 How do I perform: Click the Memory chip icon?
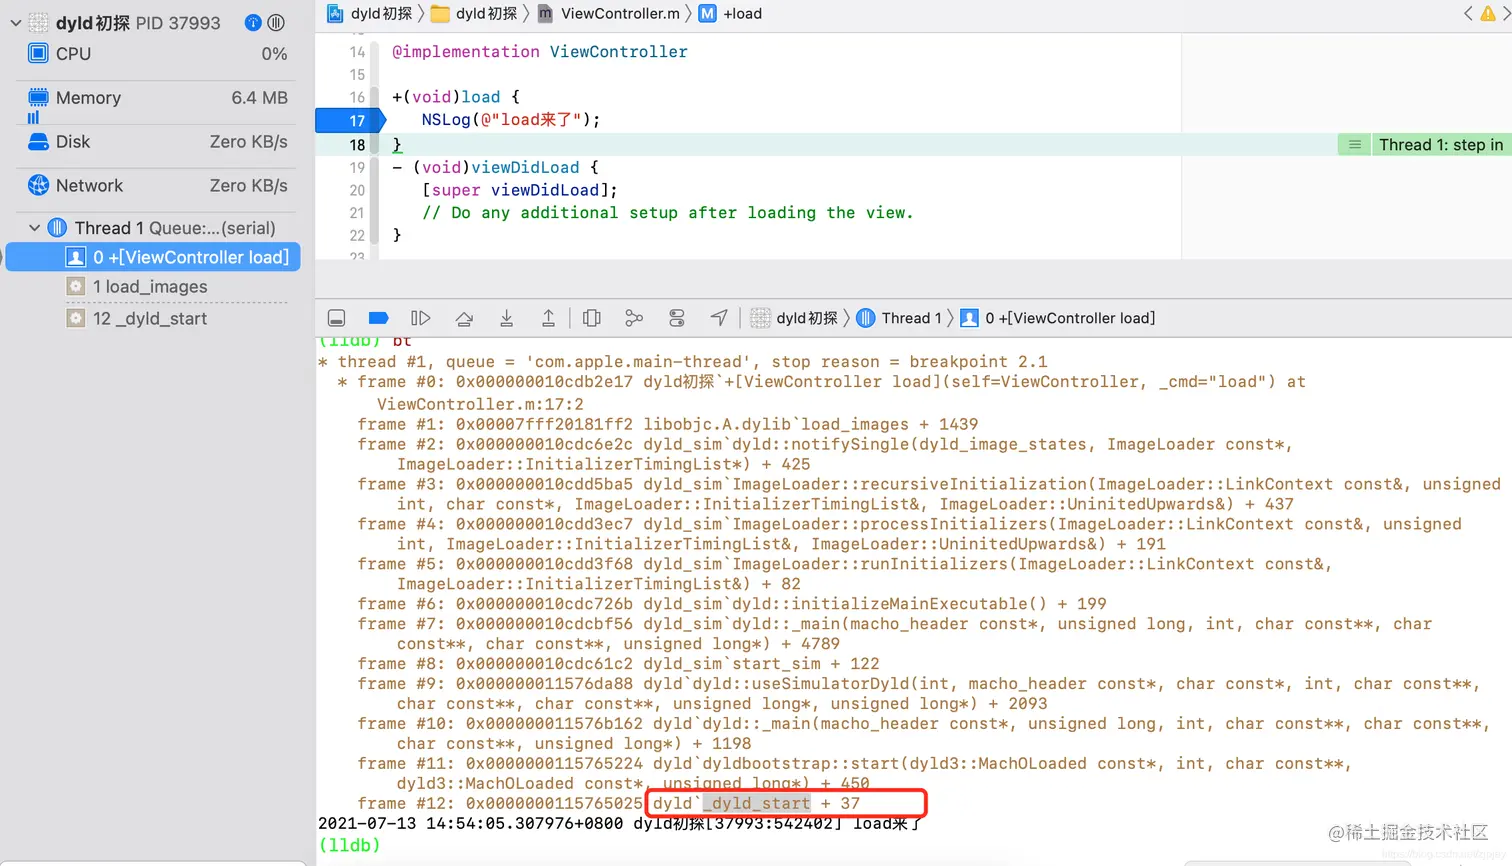coord(38,97)
